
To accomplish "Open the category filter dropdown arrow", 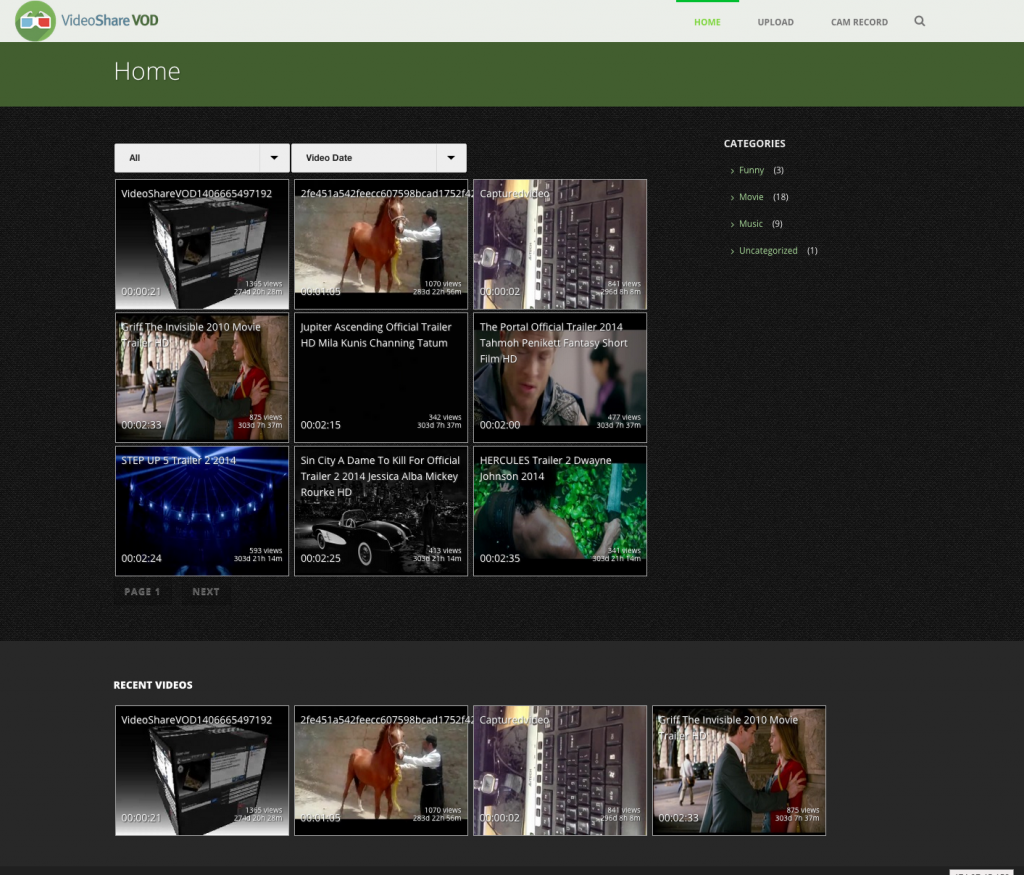I will click(274, 158).
